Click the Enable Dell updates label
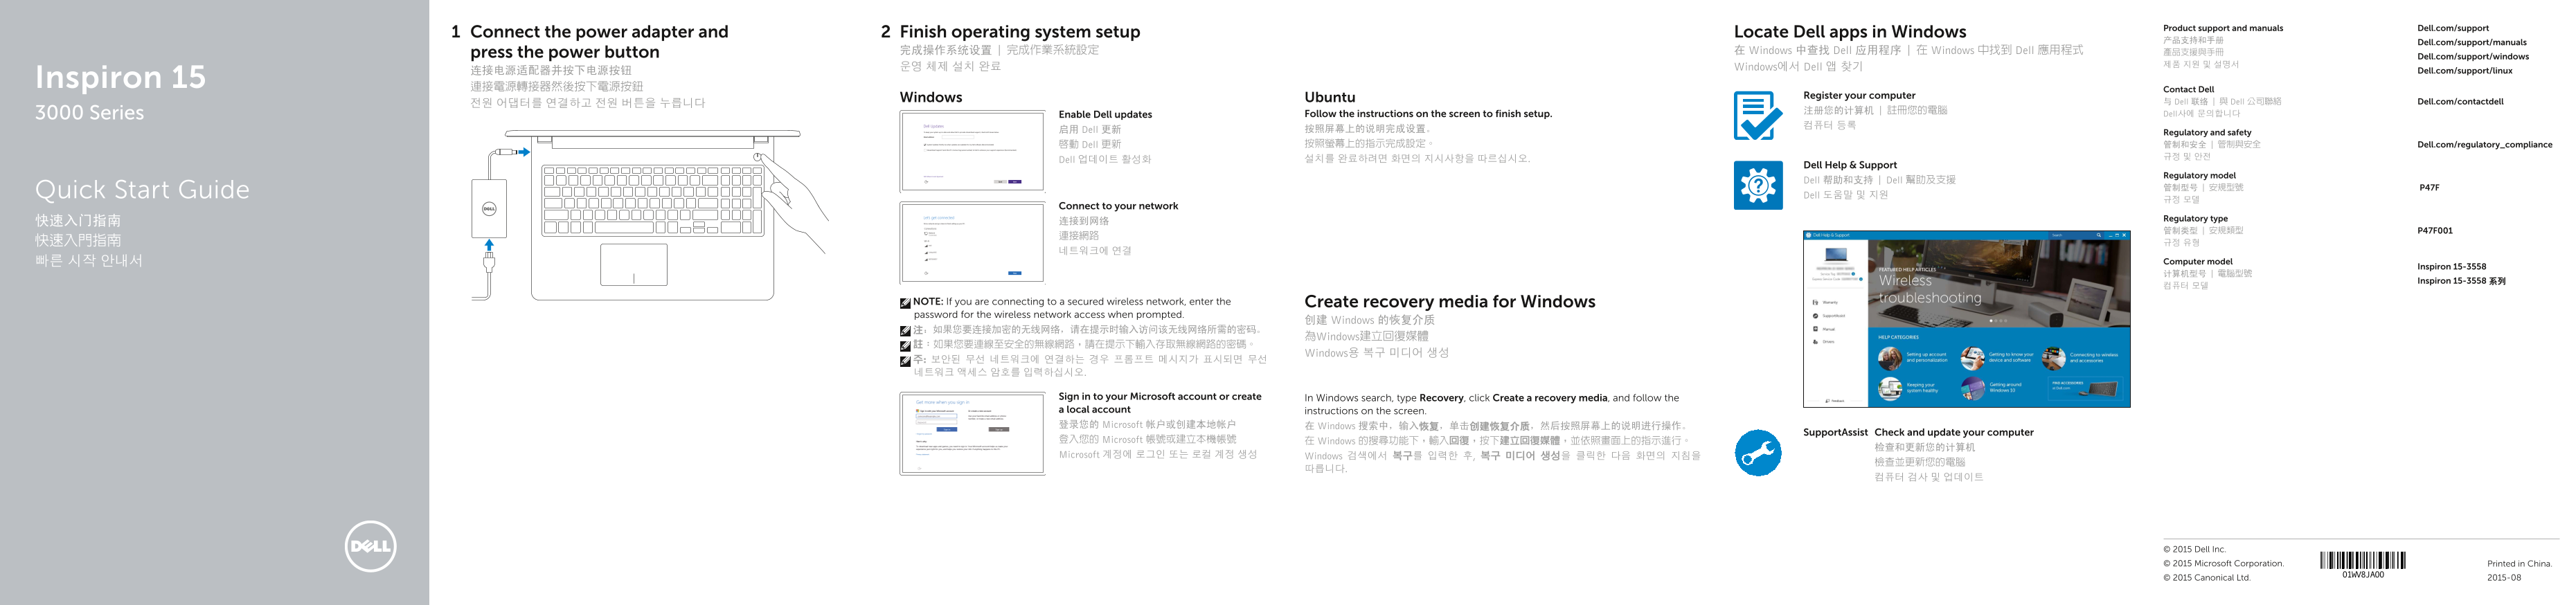 tap(1105, 114)
